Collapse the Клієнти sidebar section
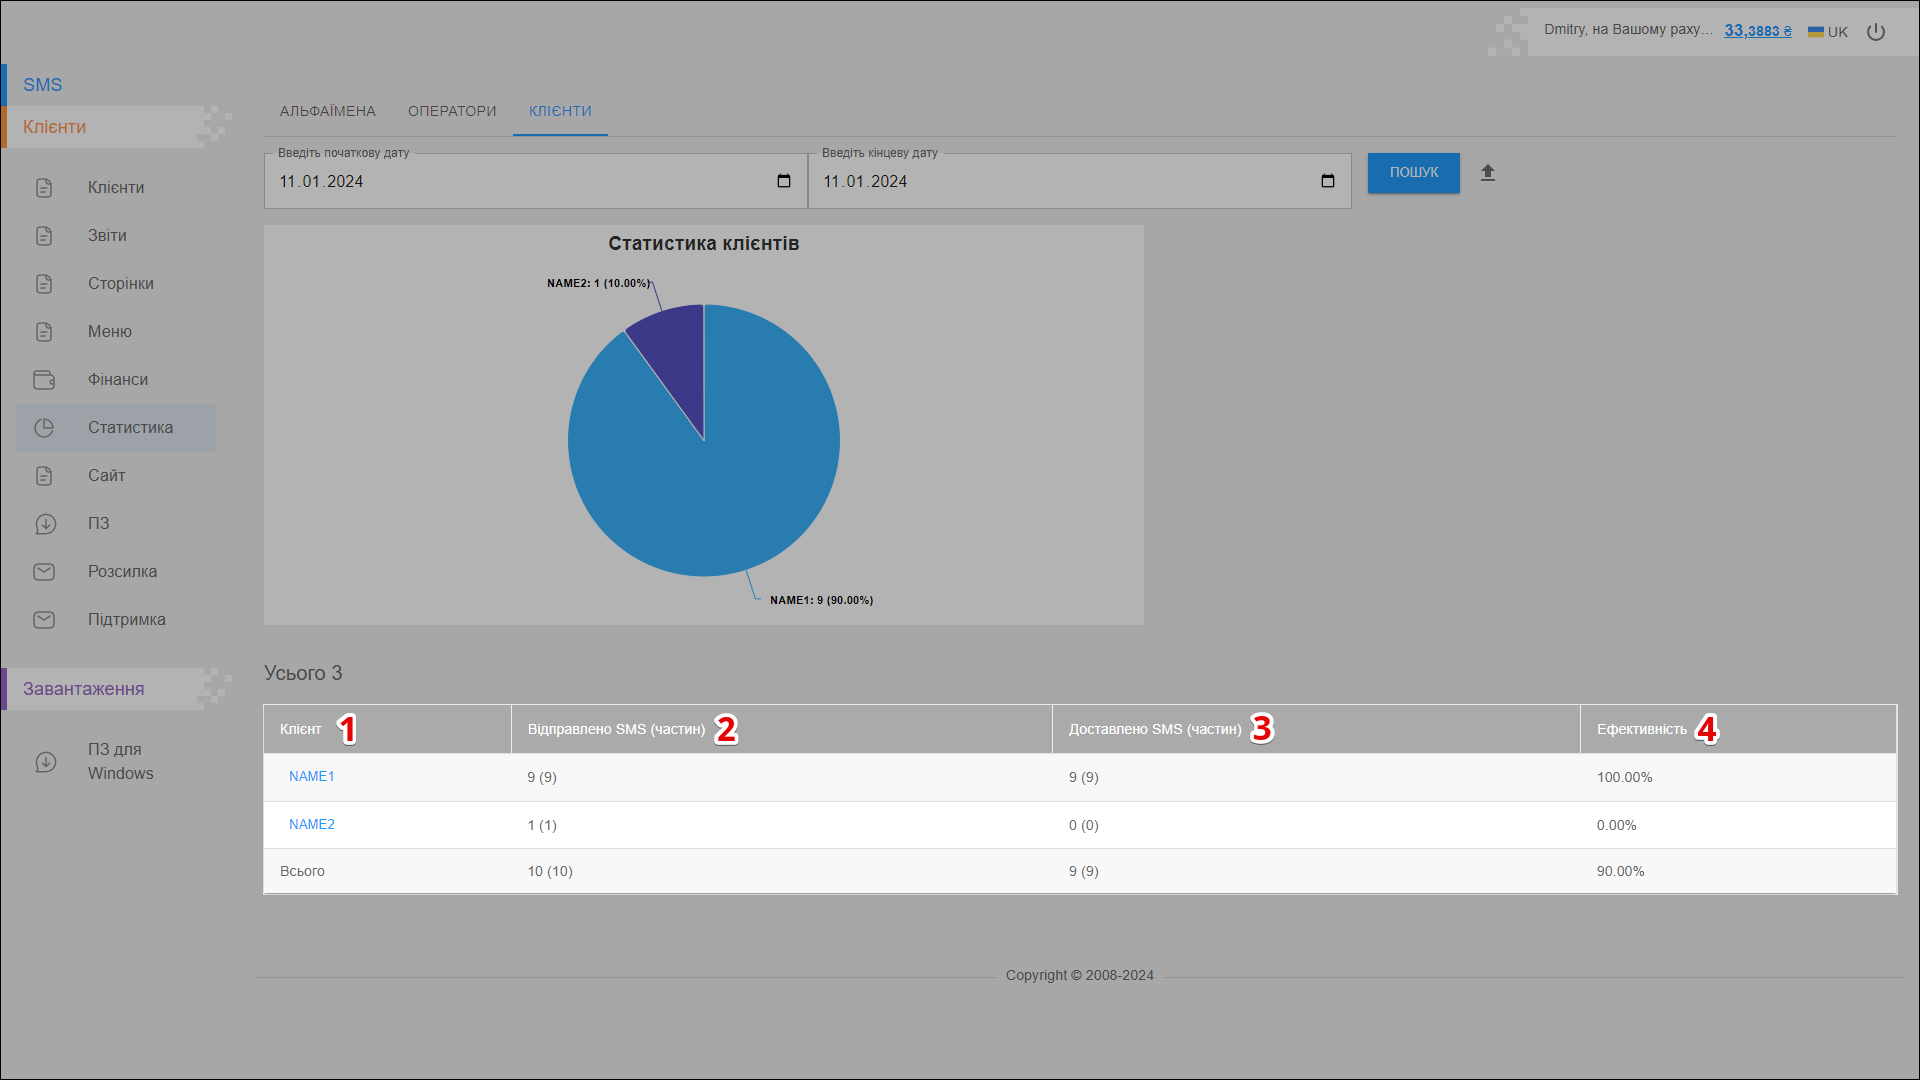 point(54,127)
